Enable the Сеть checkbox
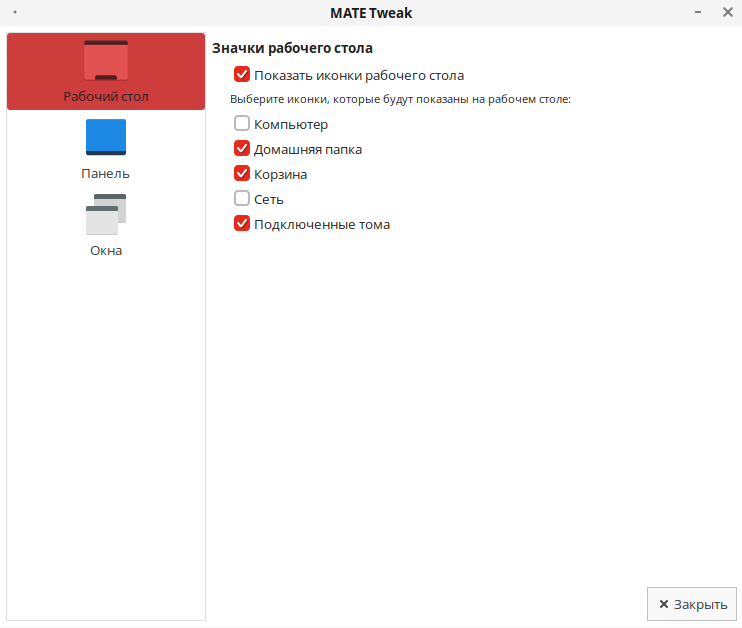The height and width of the screenshot is (628, 742). (x=241, y=199)
